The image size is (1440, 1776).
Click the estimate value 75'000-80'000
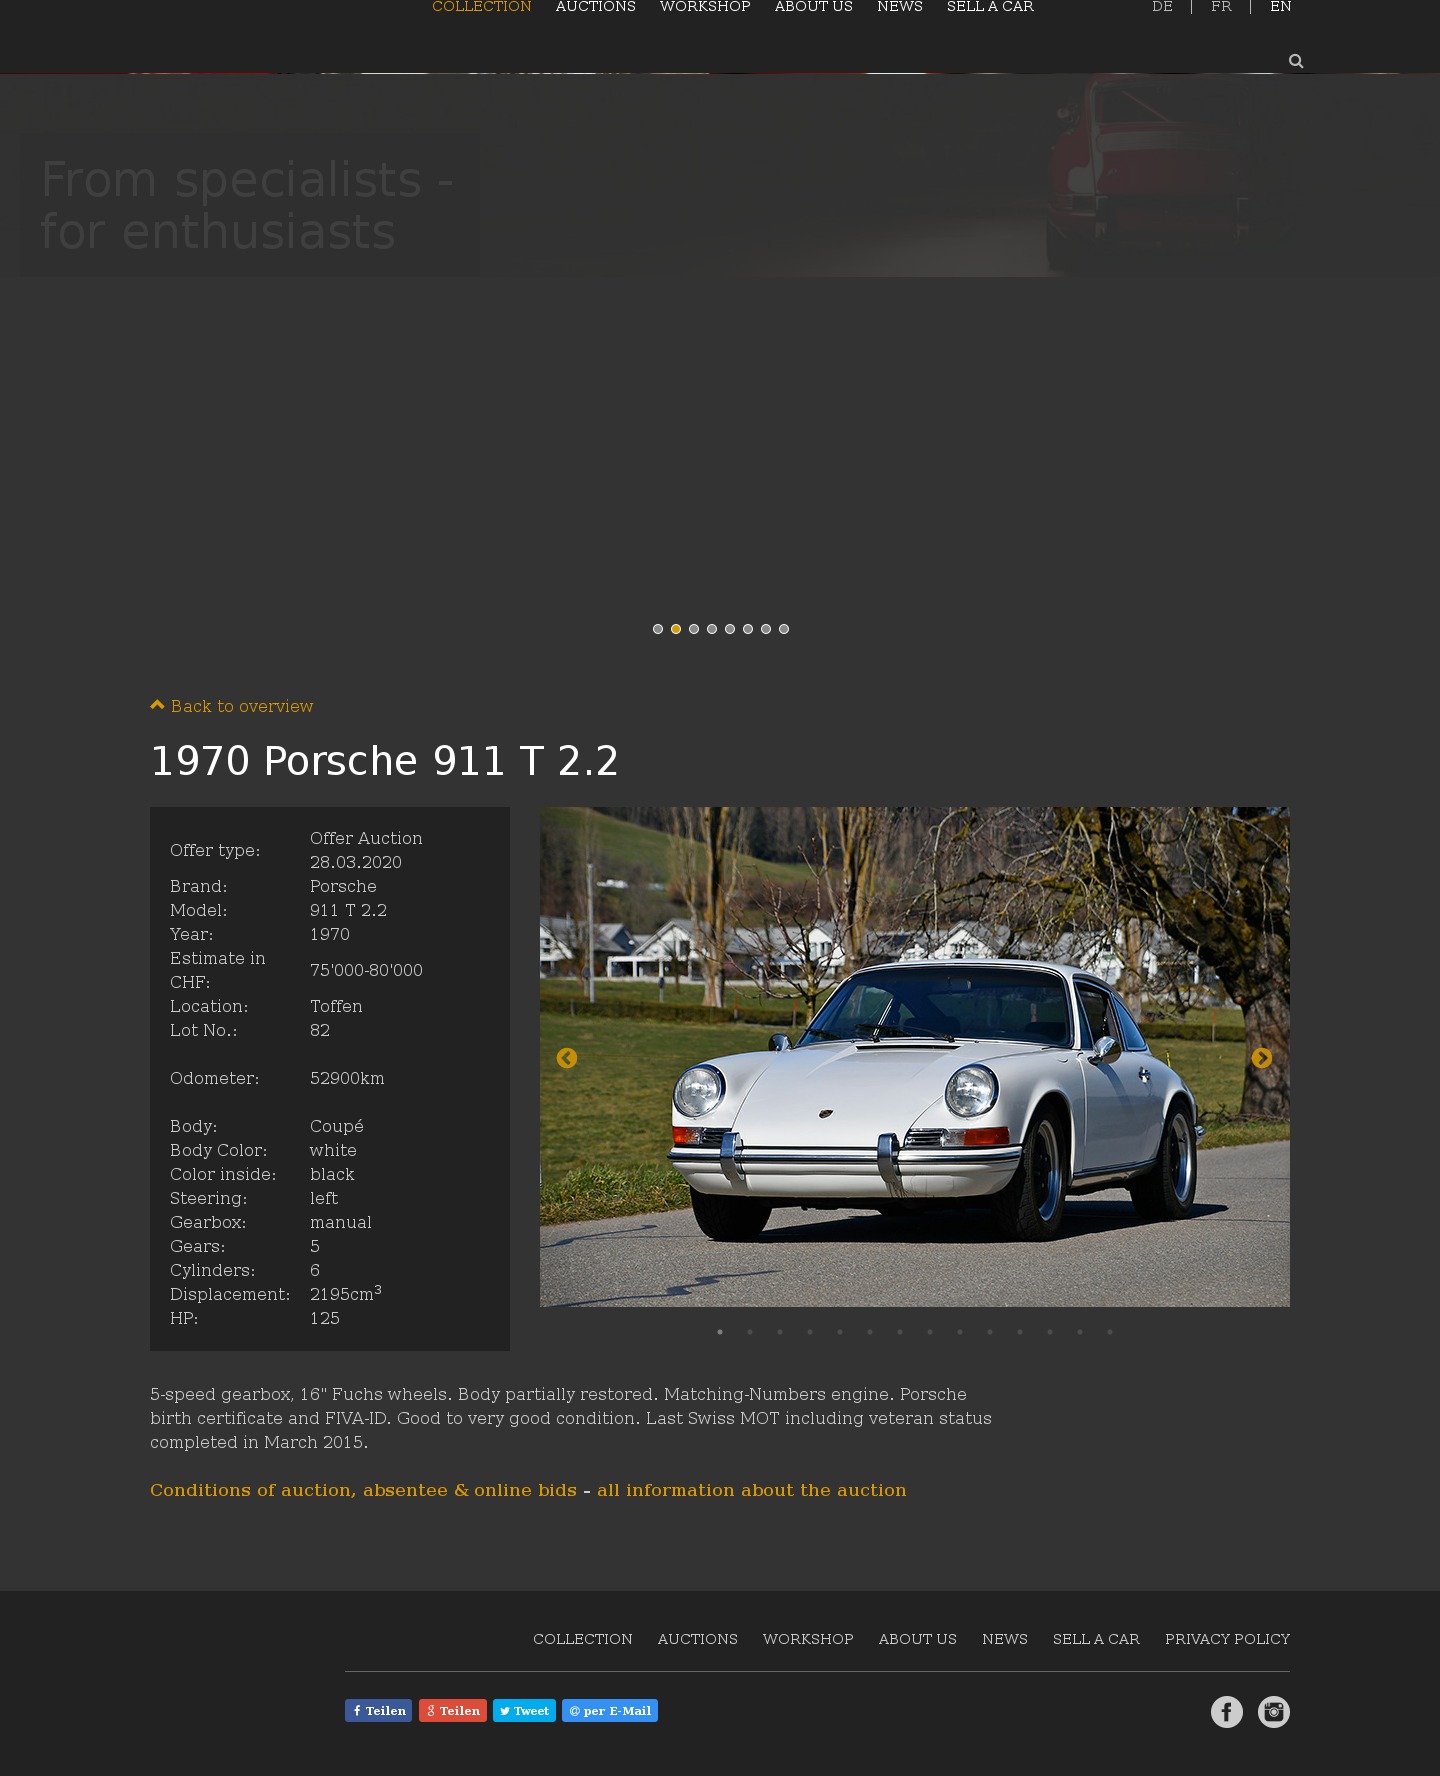click(x=366, y=970)
